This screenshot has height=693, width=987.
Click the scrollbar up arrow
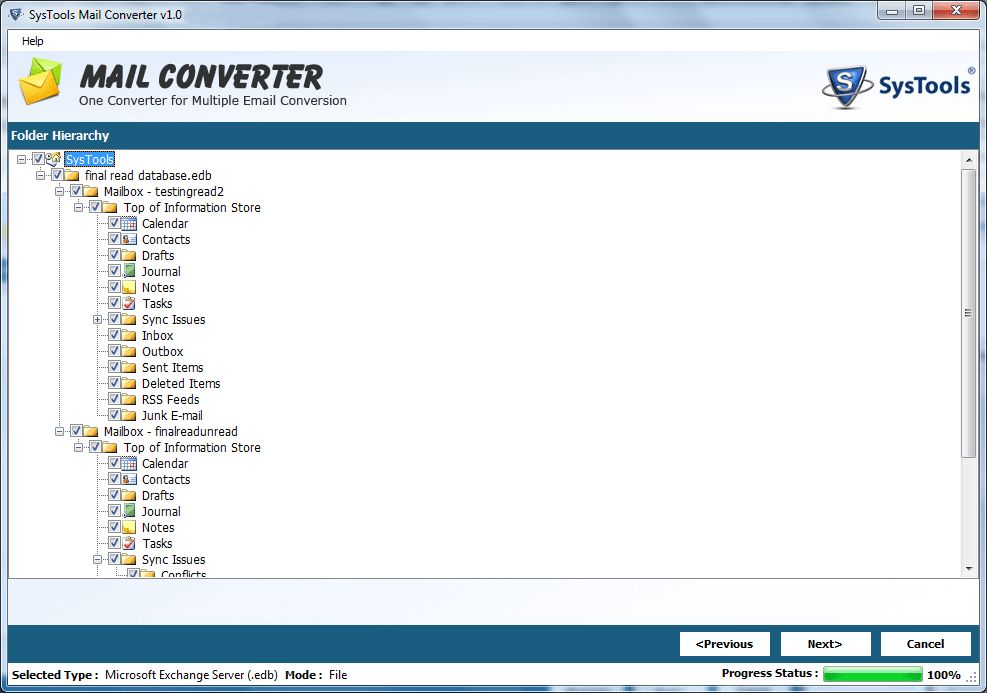(969, 161)
